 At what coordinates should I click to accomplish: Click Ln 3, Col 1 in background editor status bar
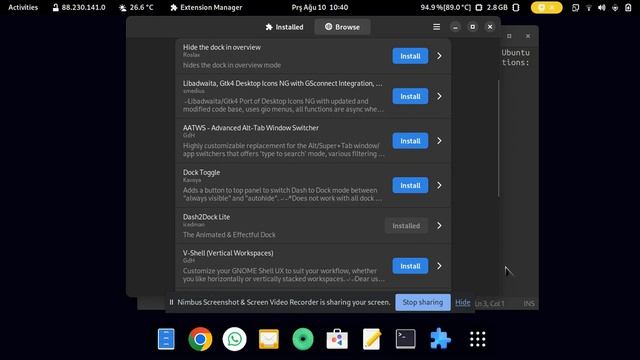489,303
